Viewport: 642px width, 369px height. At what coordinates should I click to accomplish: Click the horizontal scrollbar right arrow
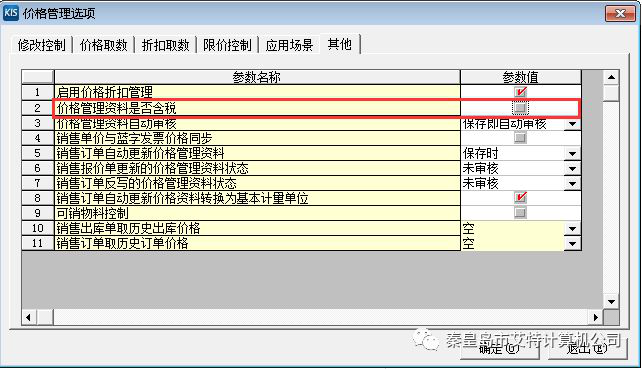(596, 317)
